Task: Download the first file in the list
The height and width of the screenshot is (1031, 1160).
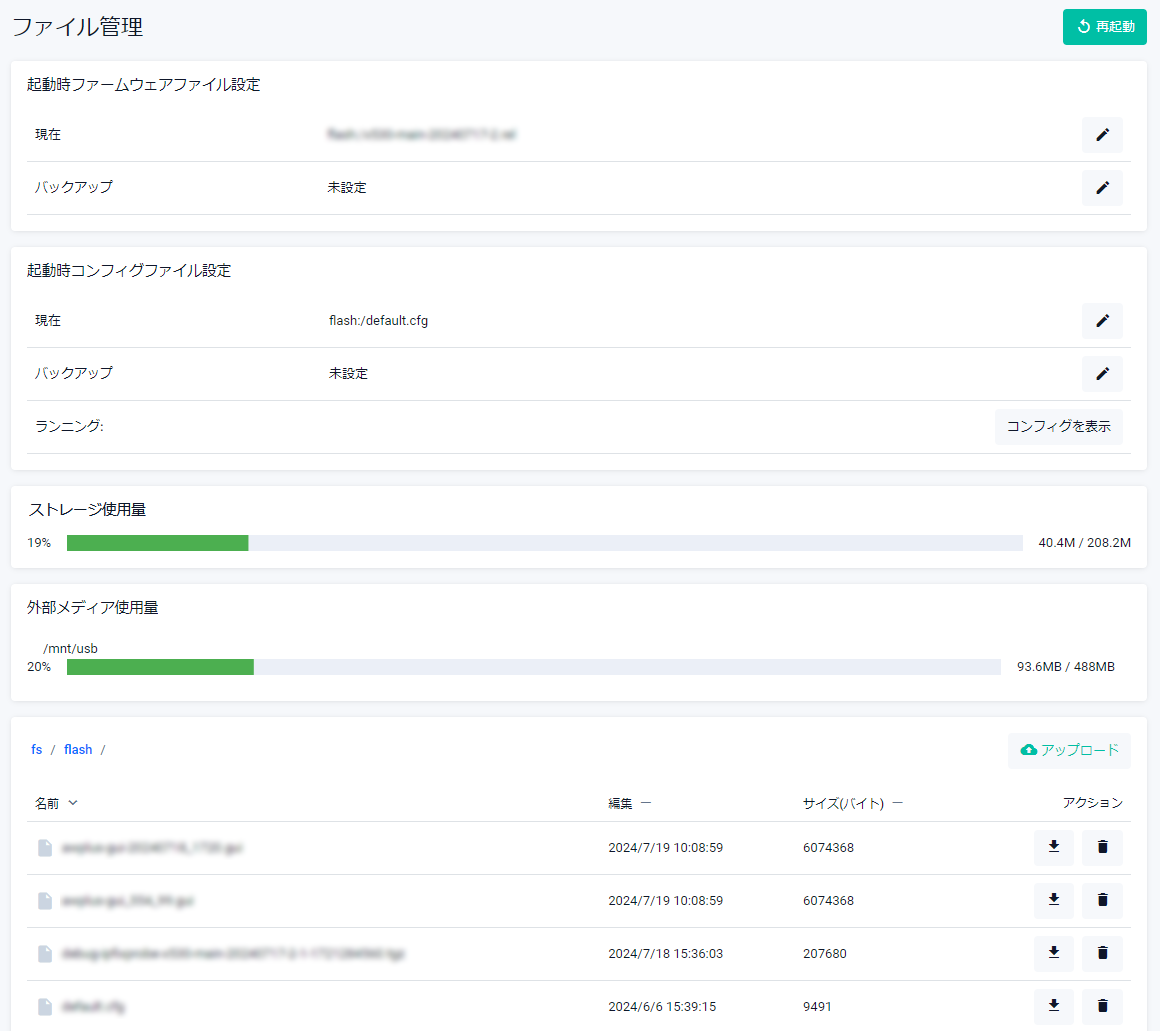Action: 1053,848
